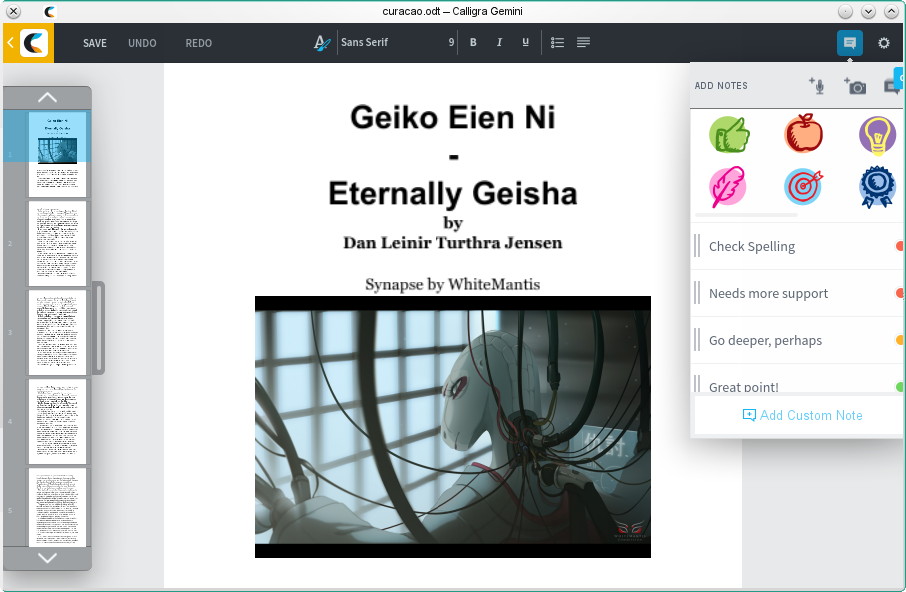906x592 pixels.
Task: Add the thumbs-up sticker note
Action: point(729,134)
